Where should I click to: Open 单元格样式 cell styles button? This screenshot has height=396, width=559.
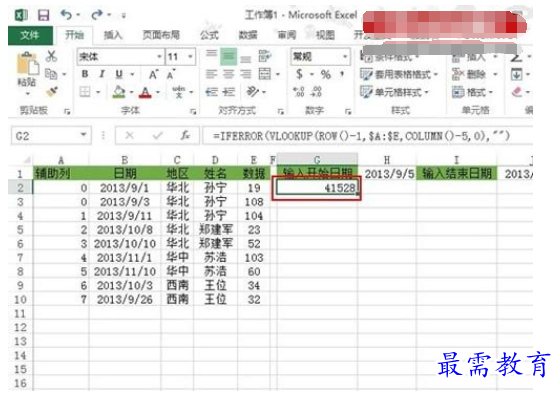pos(394,92)
